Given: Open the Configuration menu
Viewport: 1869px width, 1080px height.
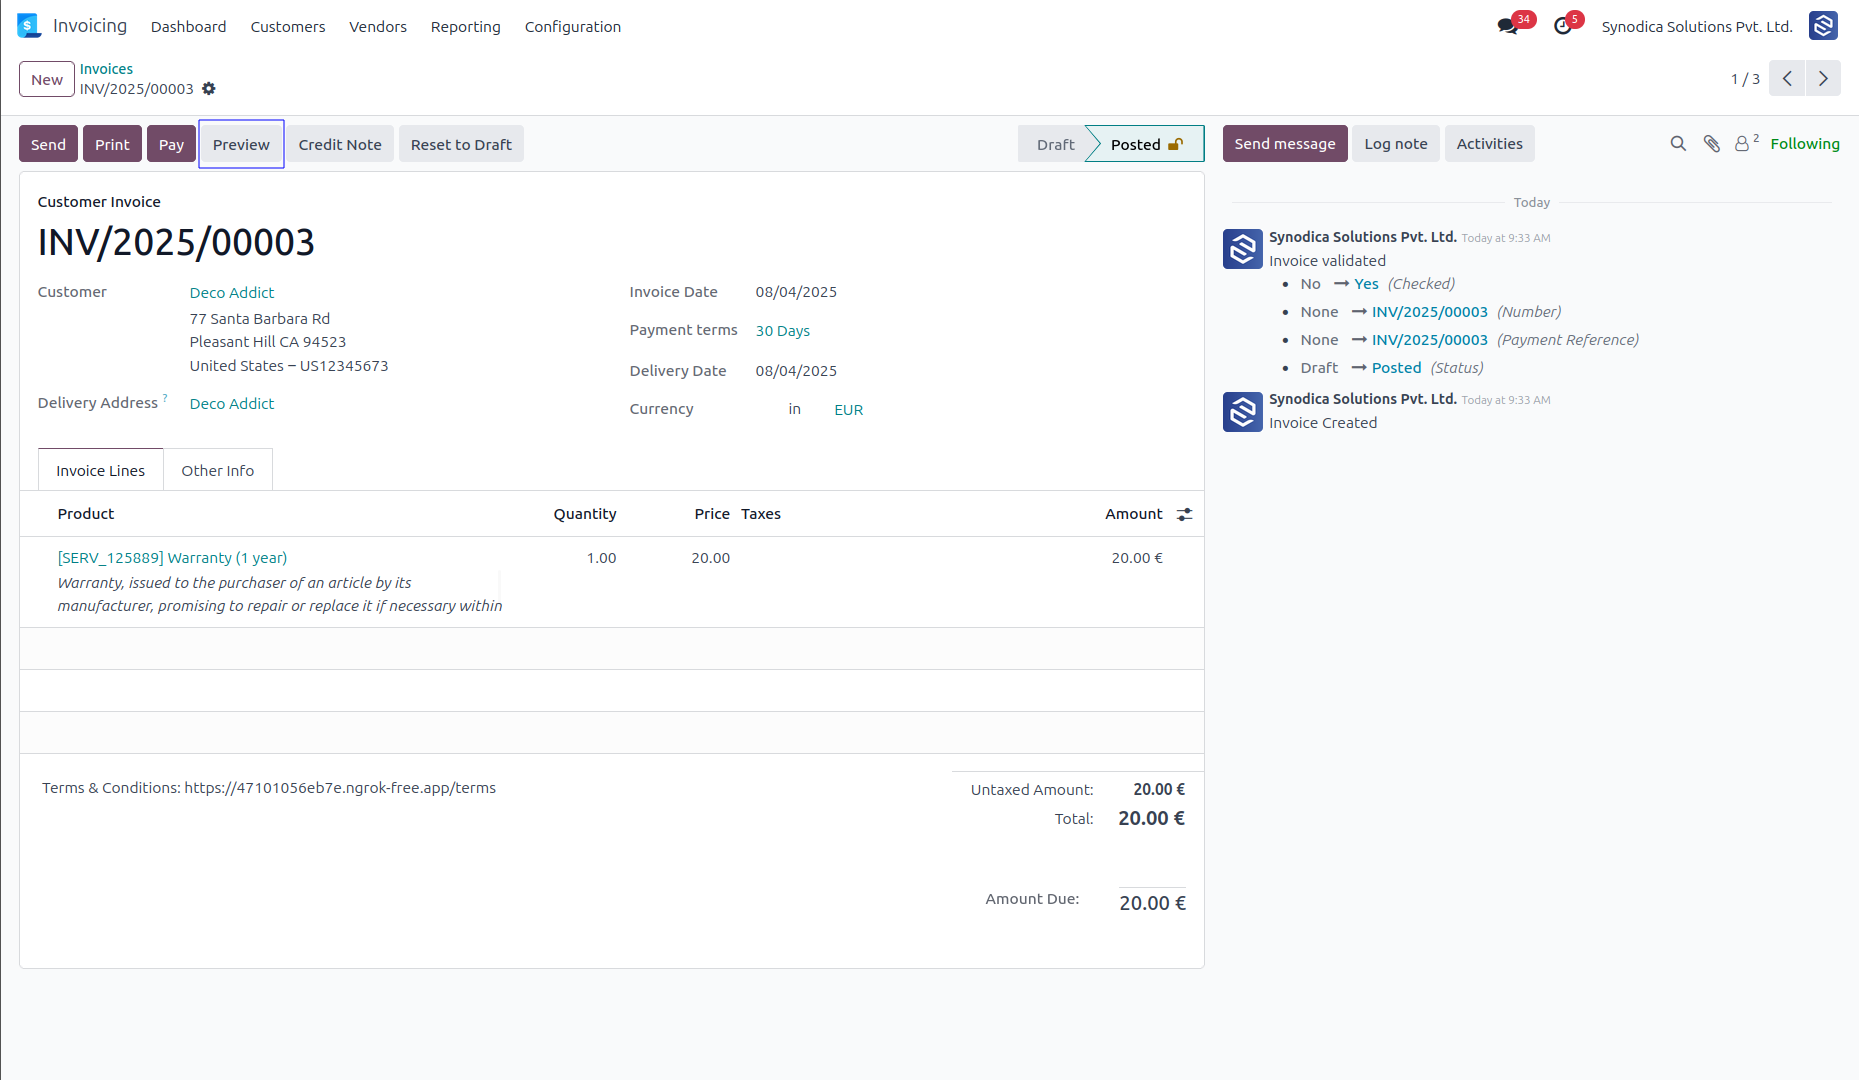Looking at the screenshot, I should click(573, 27).
